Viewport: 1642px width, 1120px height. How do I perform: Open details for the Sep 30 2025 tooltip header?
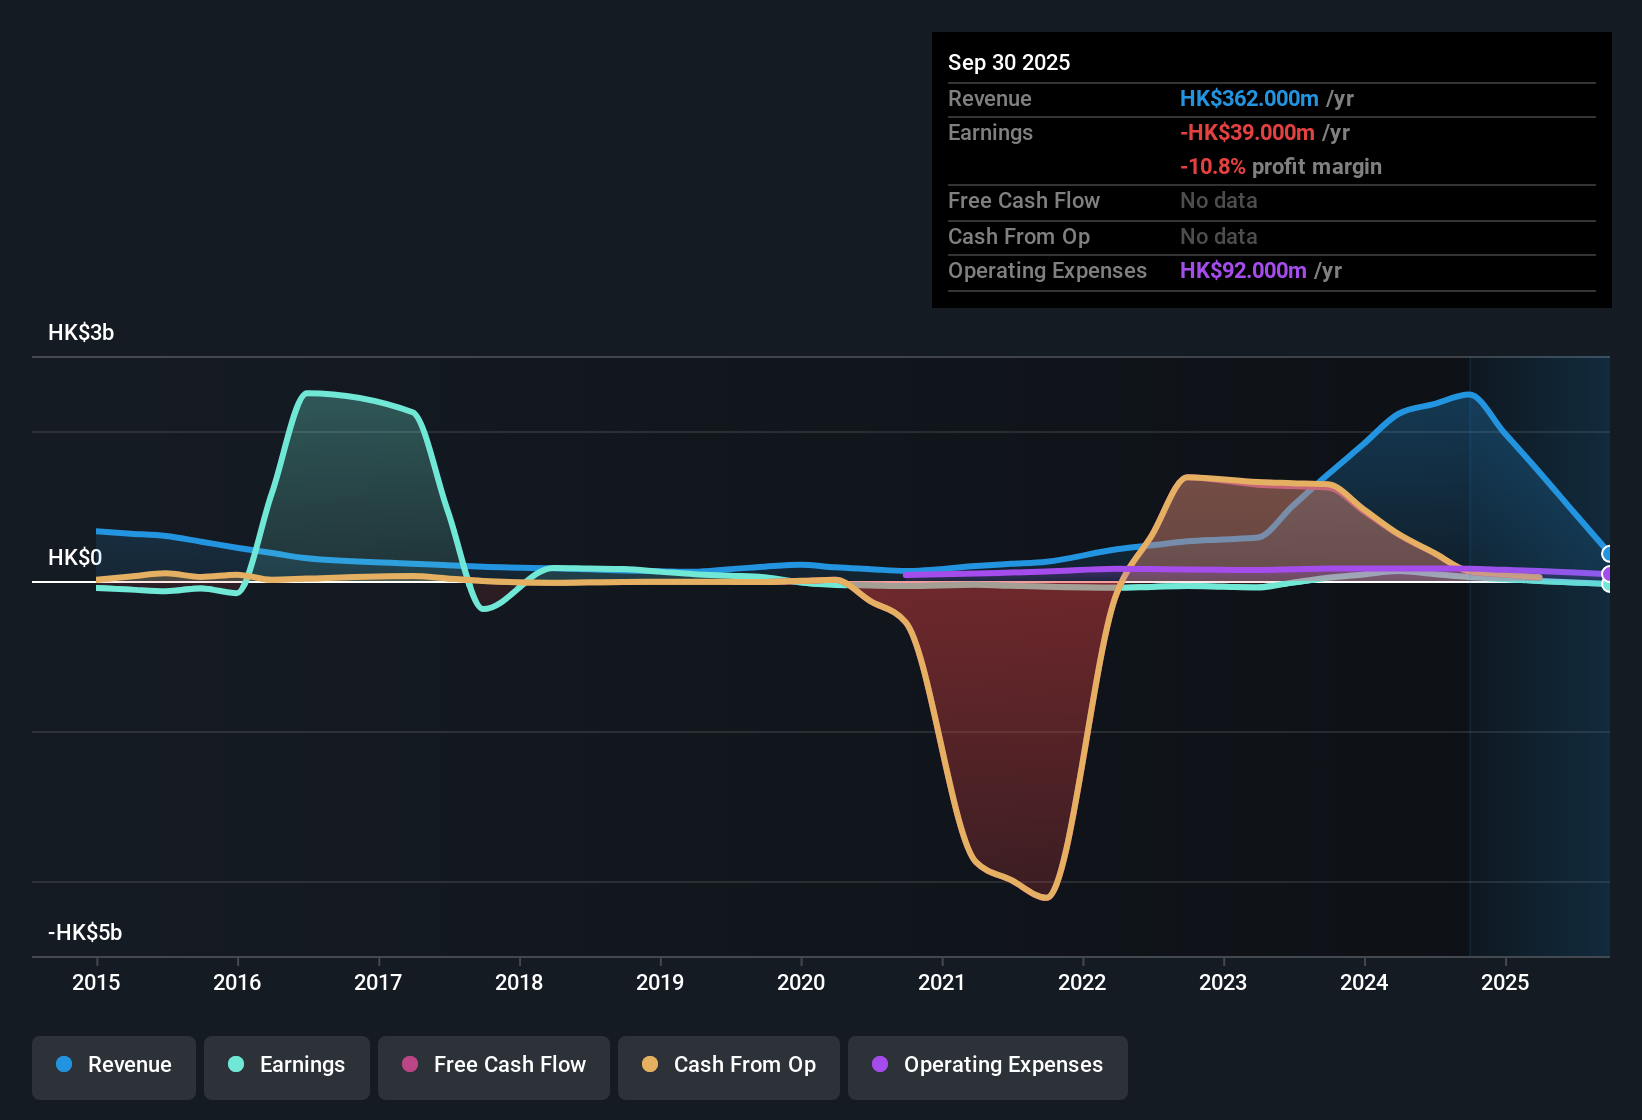point(1009,62)
